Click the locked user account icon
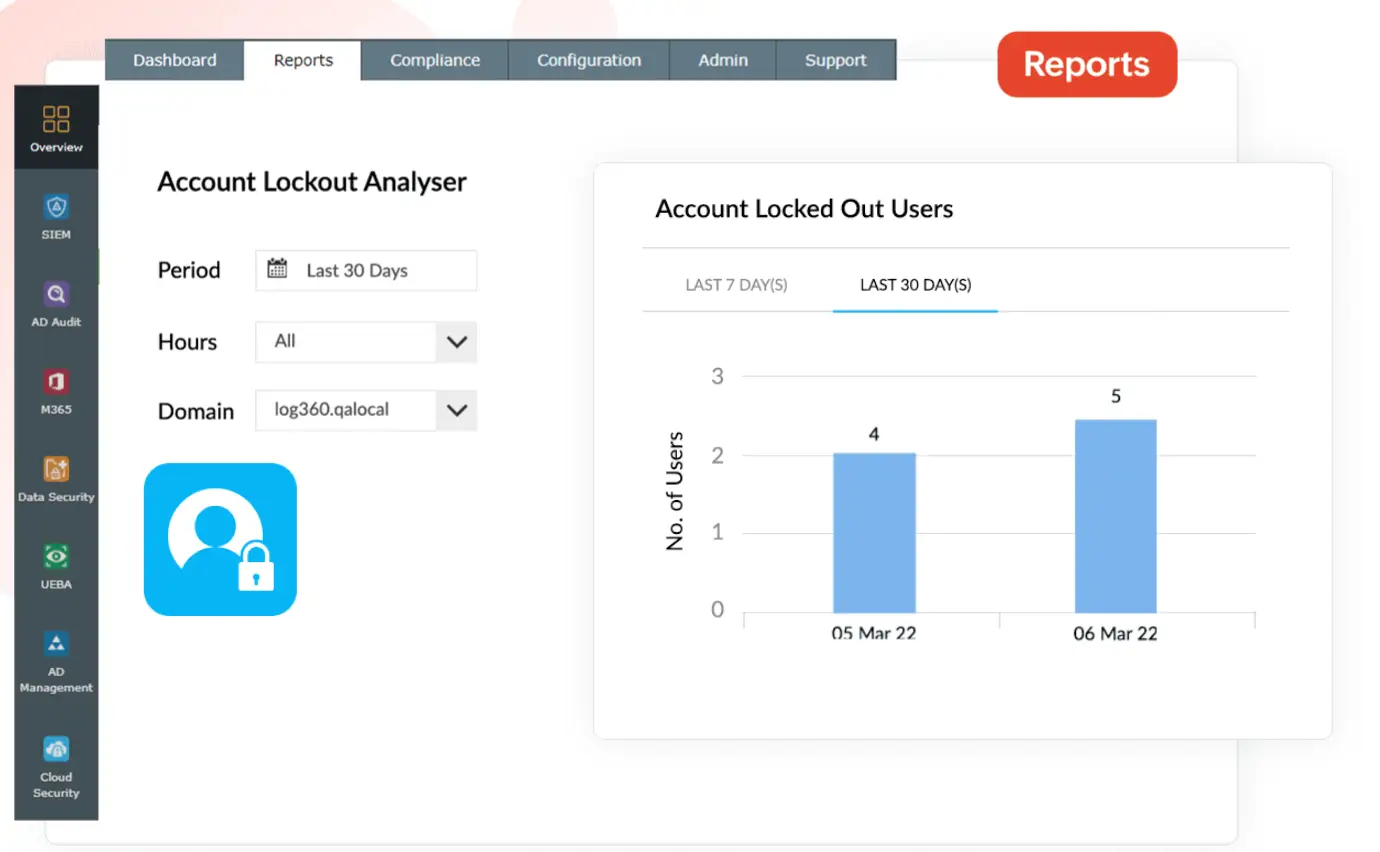This screenshot has width=1380, height=852. [221, 539]
